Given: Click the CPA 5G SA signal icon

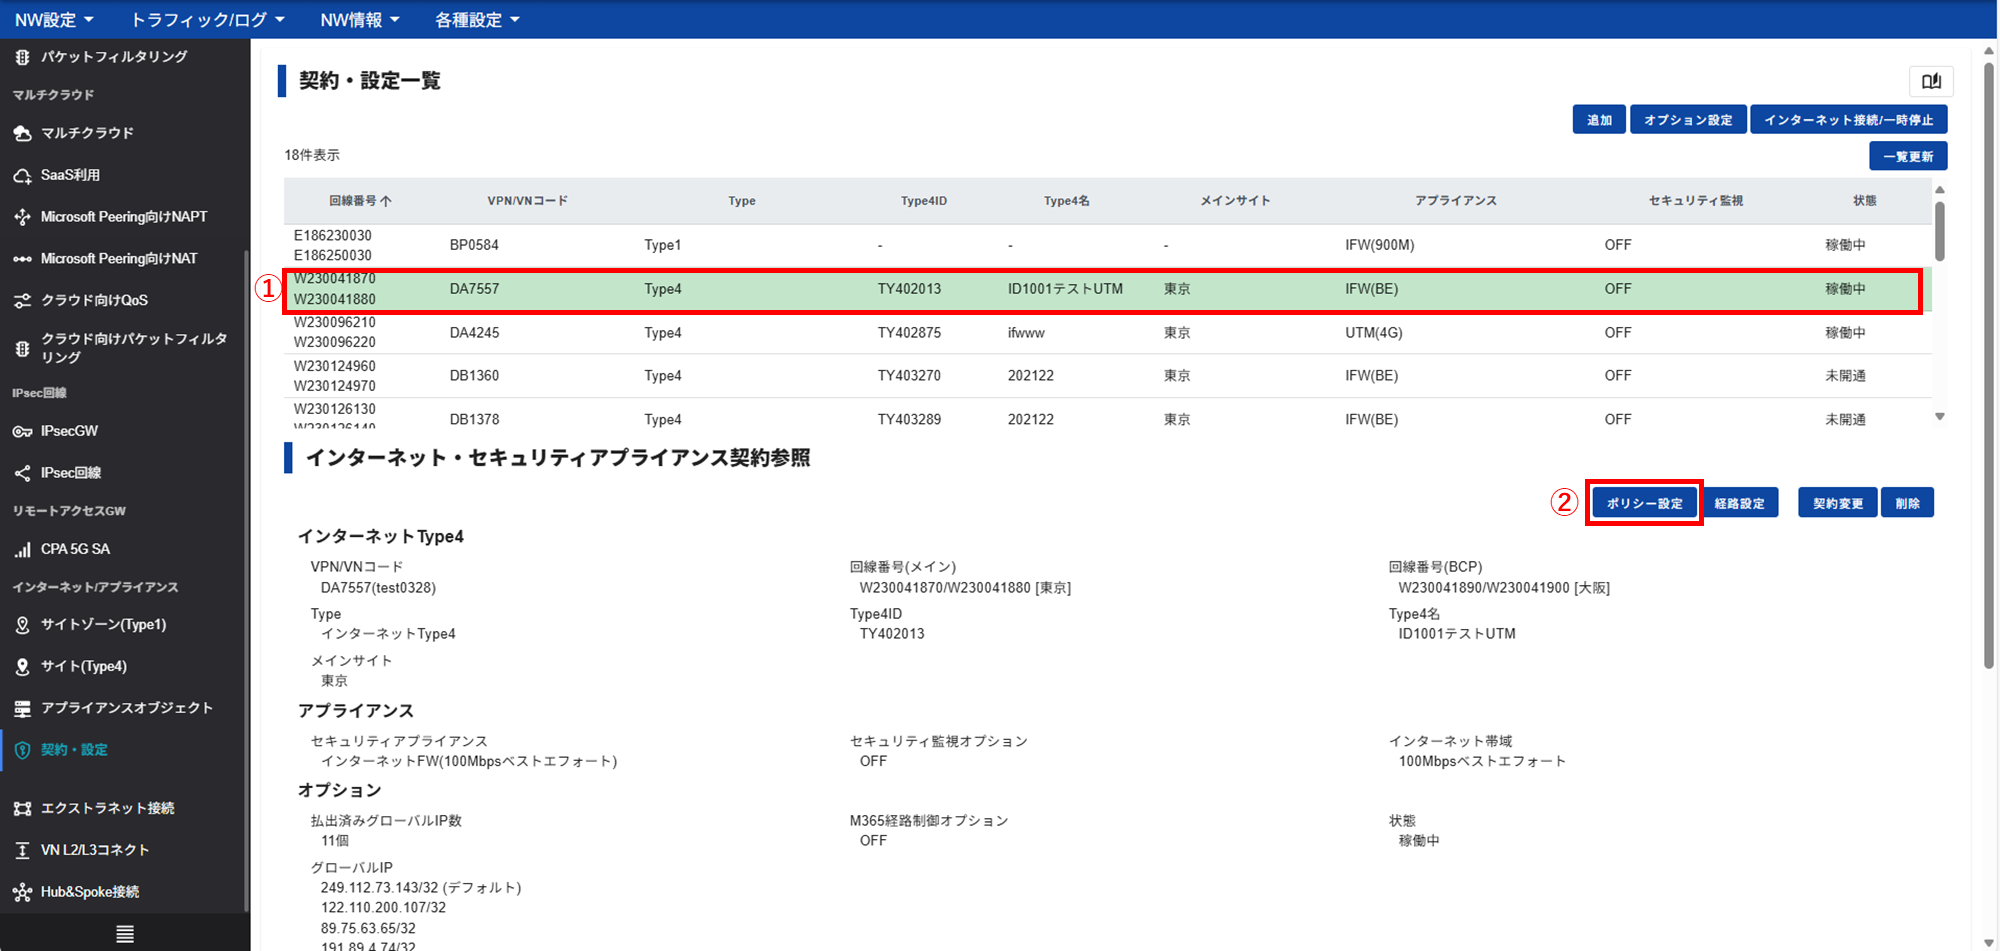Looking at the screenshot, I should [22, 549].
